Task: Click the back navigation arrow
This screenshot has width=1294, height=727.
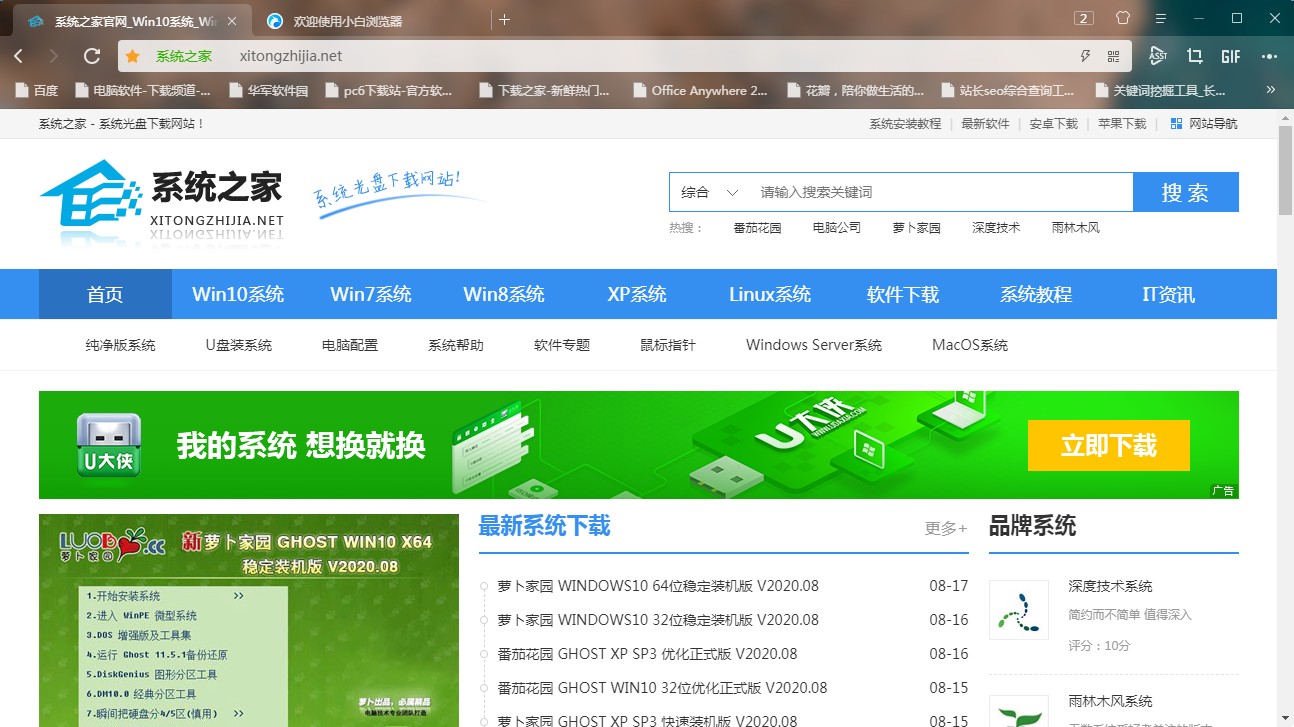Action: [x=20, y=56]
